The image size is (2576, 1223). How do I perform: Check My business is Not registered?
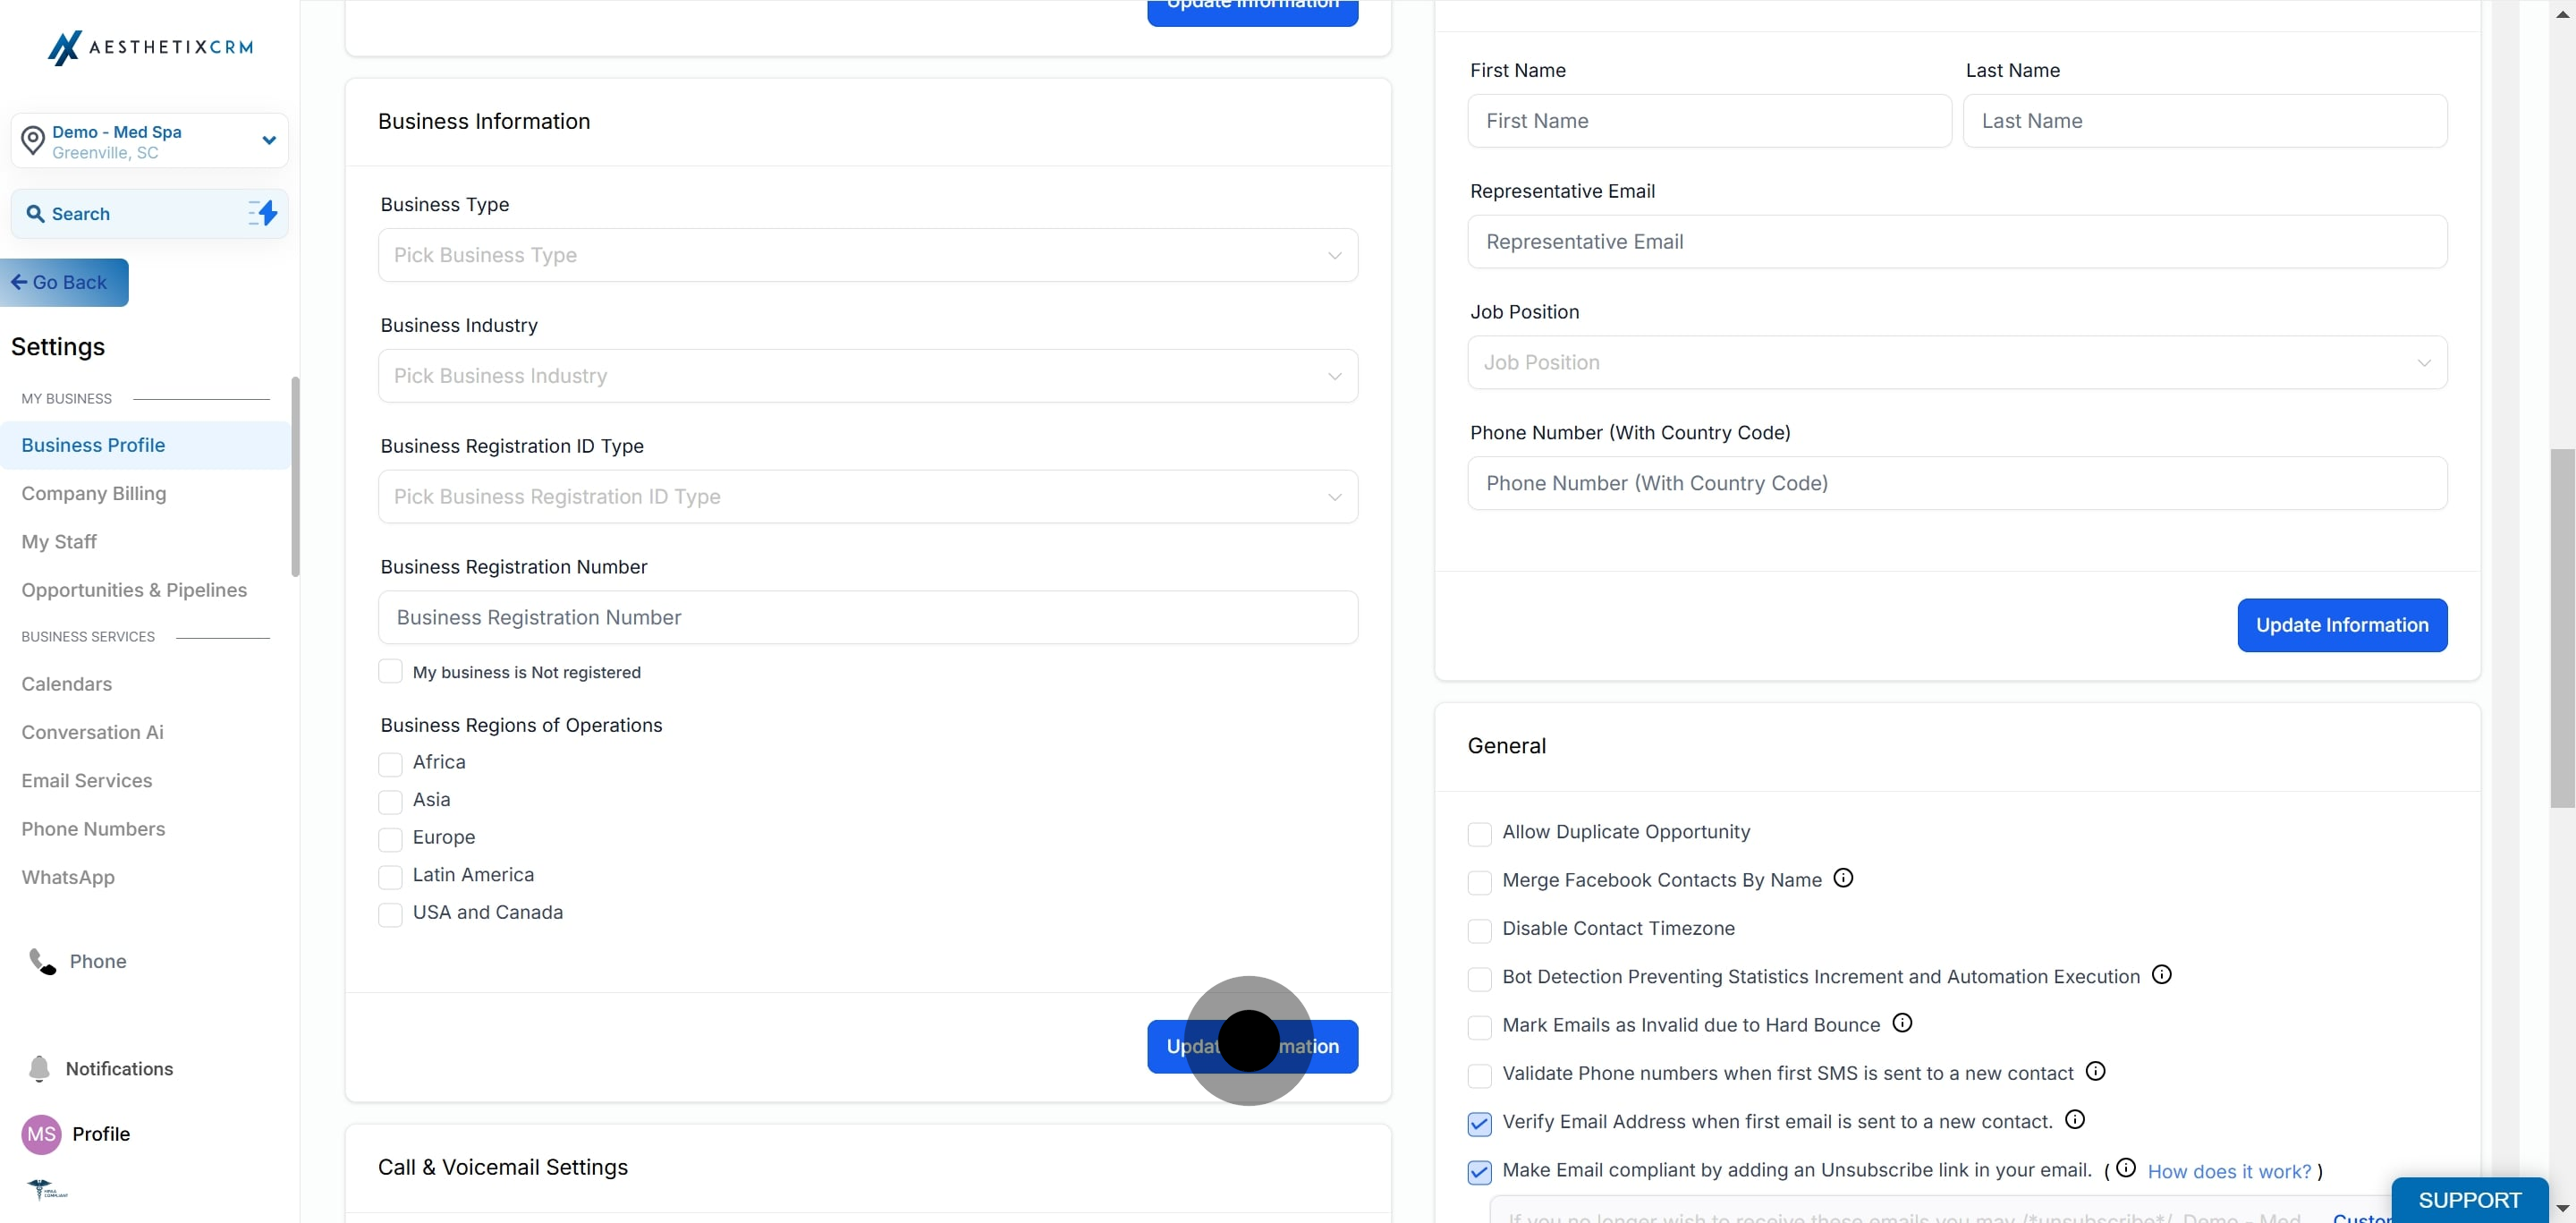(390, 672)
